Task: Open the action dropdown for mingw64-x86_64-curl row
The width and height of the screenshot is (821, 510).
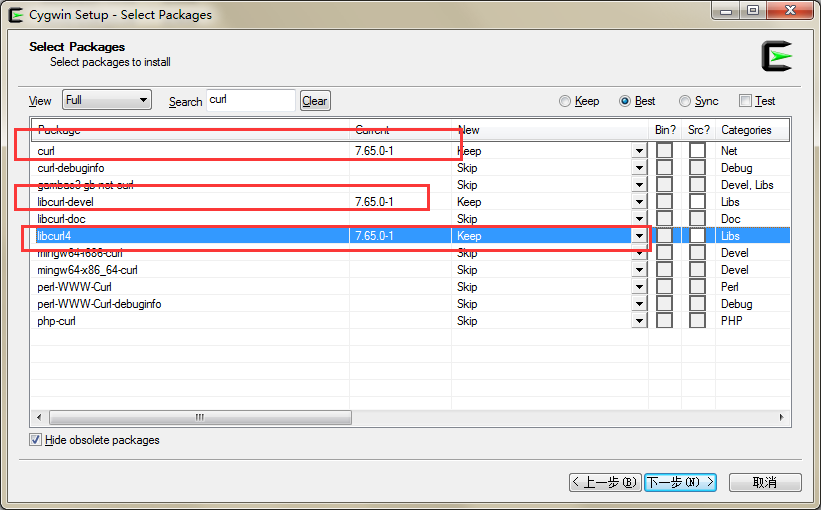Action: click(x=639, y=270)
